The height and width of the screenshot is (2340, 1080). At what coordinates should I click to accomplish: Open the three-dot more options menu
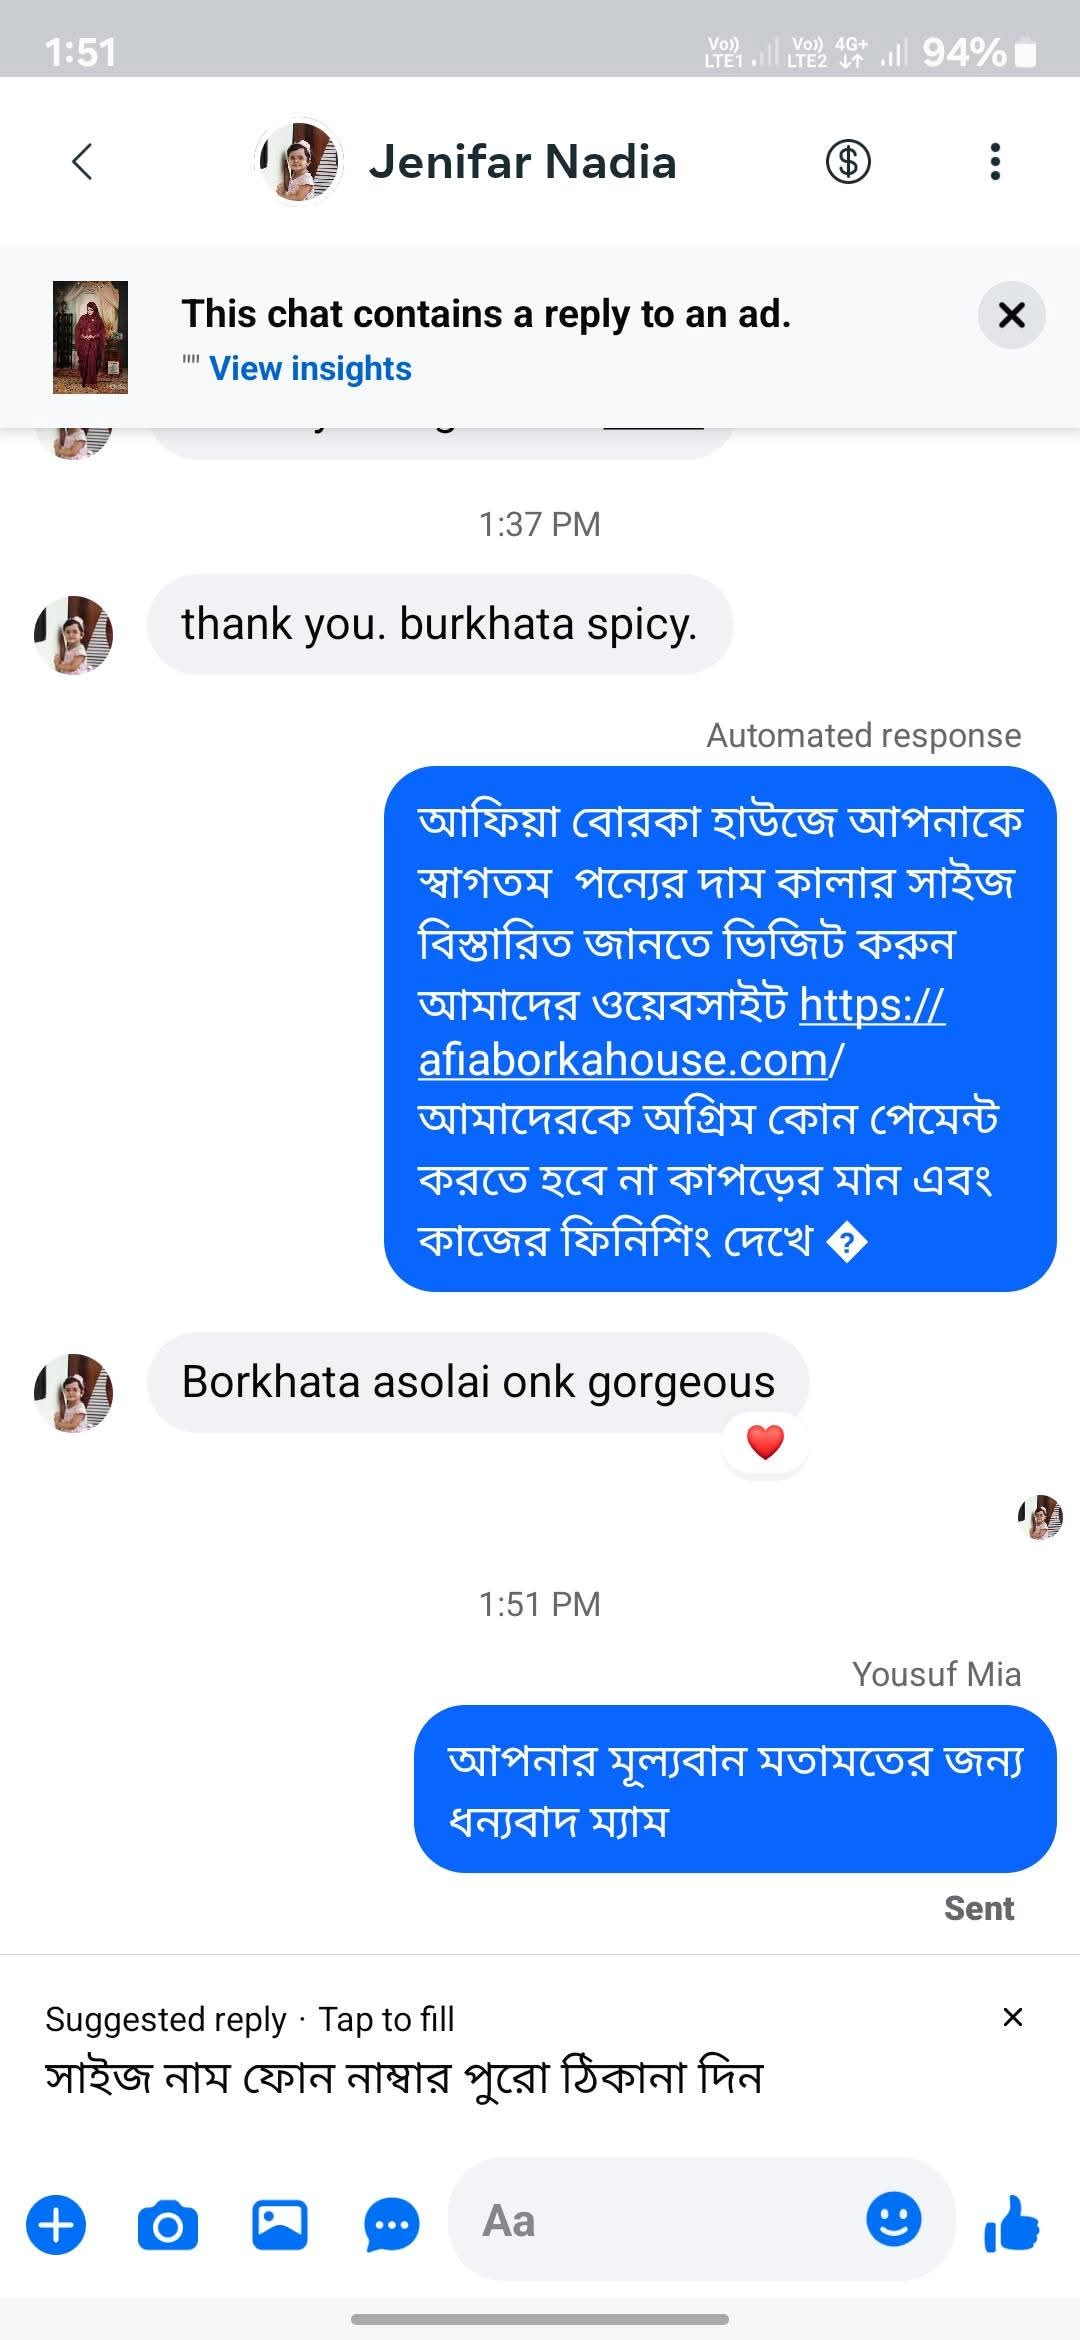point(994,162)
